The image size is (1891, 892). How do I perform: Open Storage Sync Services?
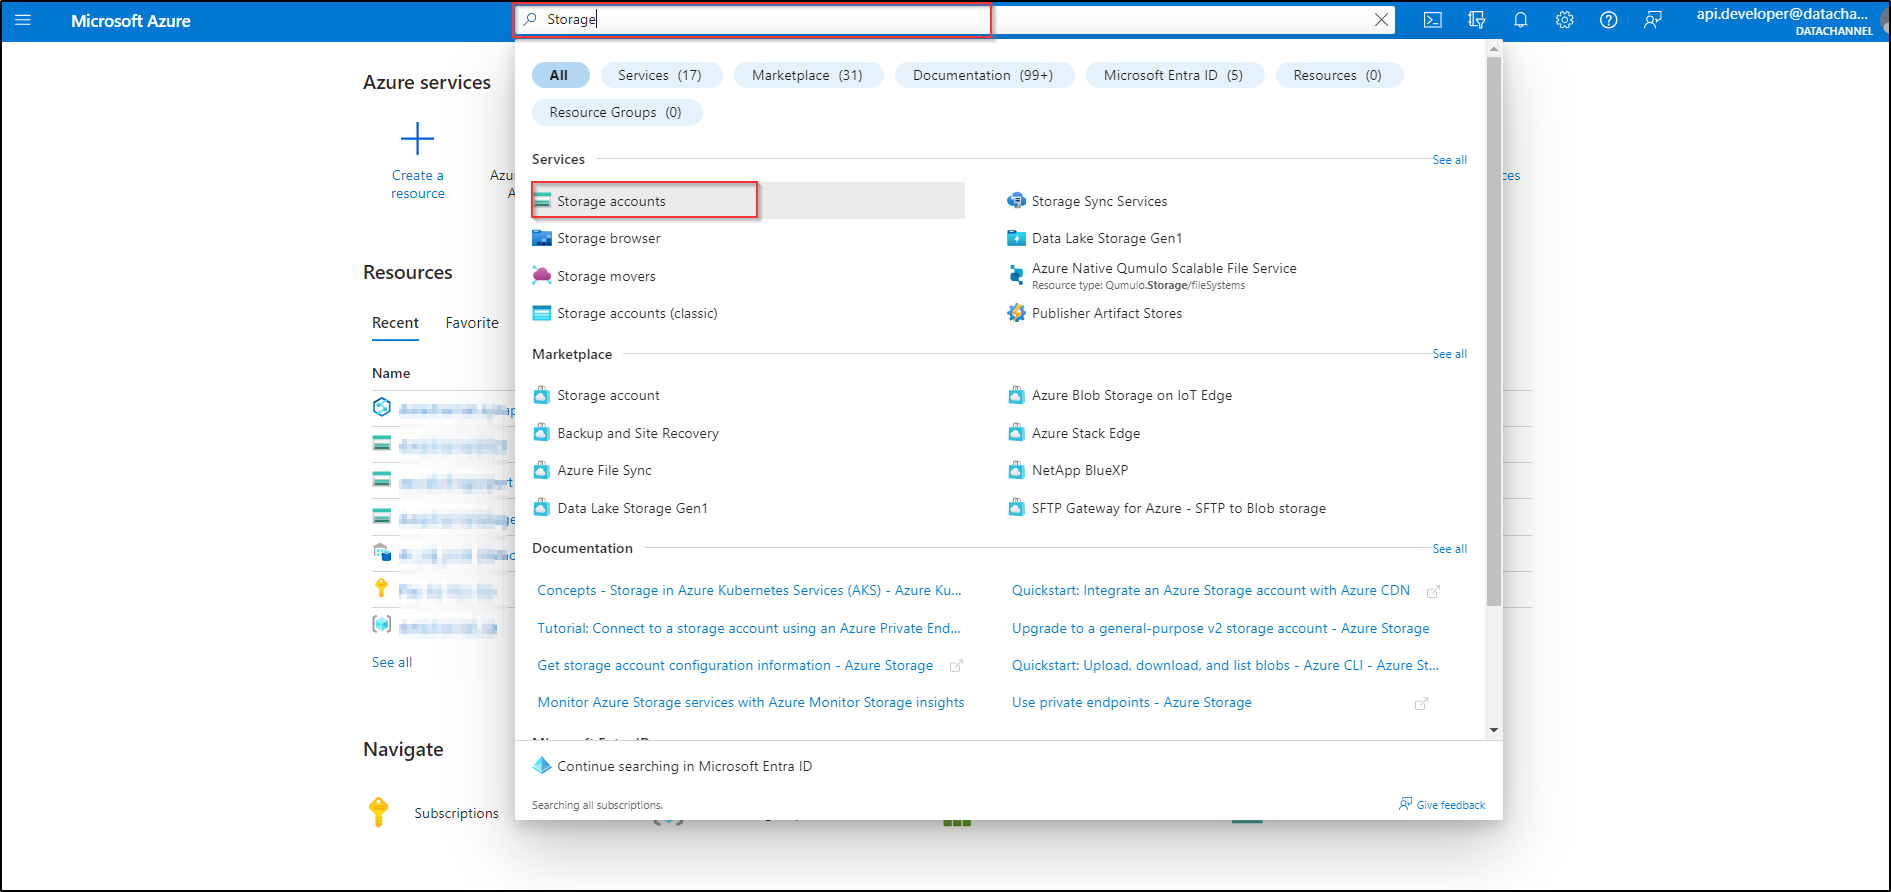click(x=1087, y=201)
